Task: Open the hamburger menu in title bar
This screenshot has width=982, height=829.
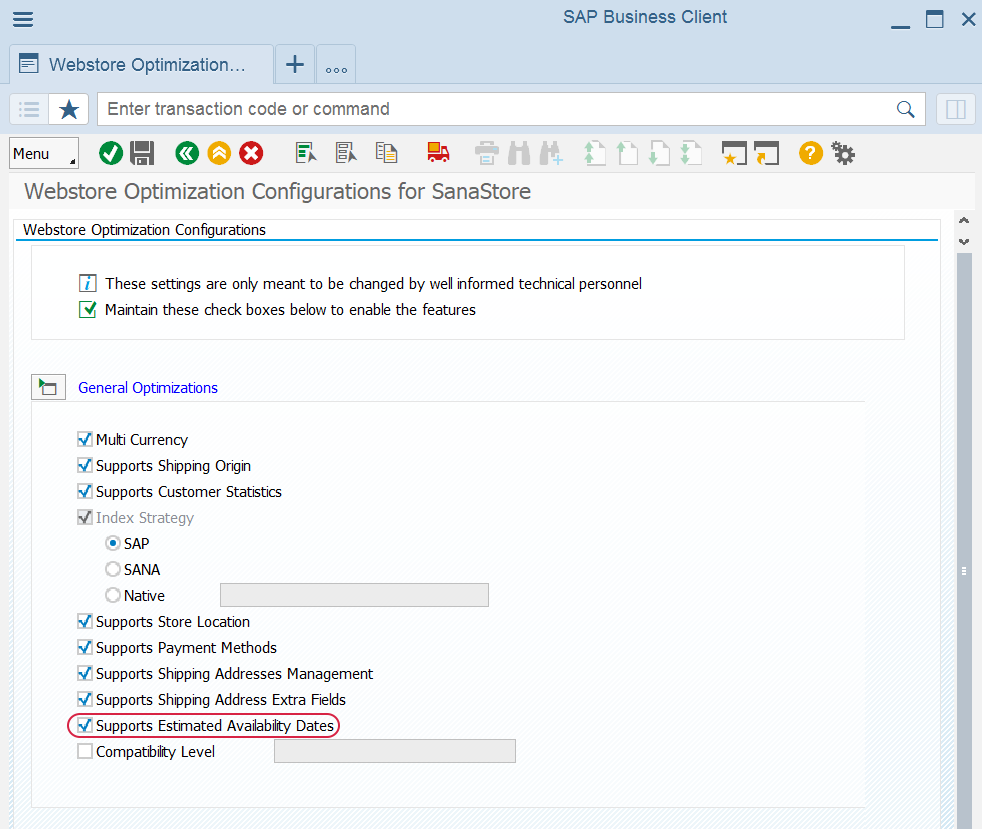Action: pyautogui.click(x=23, y=19)
